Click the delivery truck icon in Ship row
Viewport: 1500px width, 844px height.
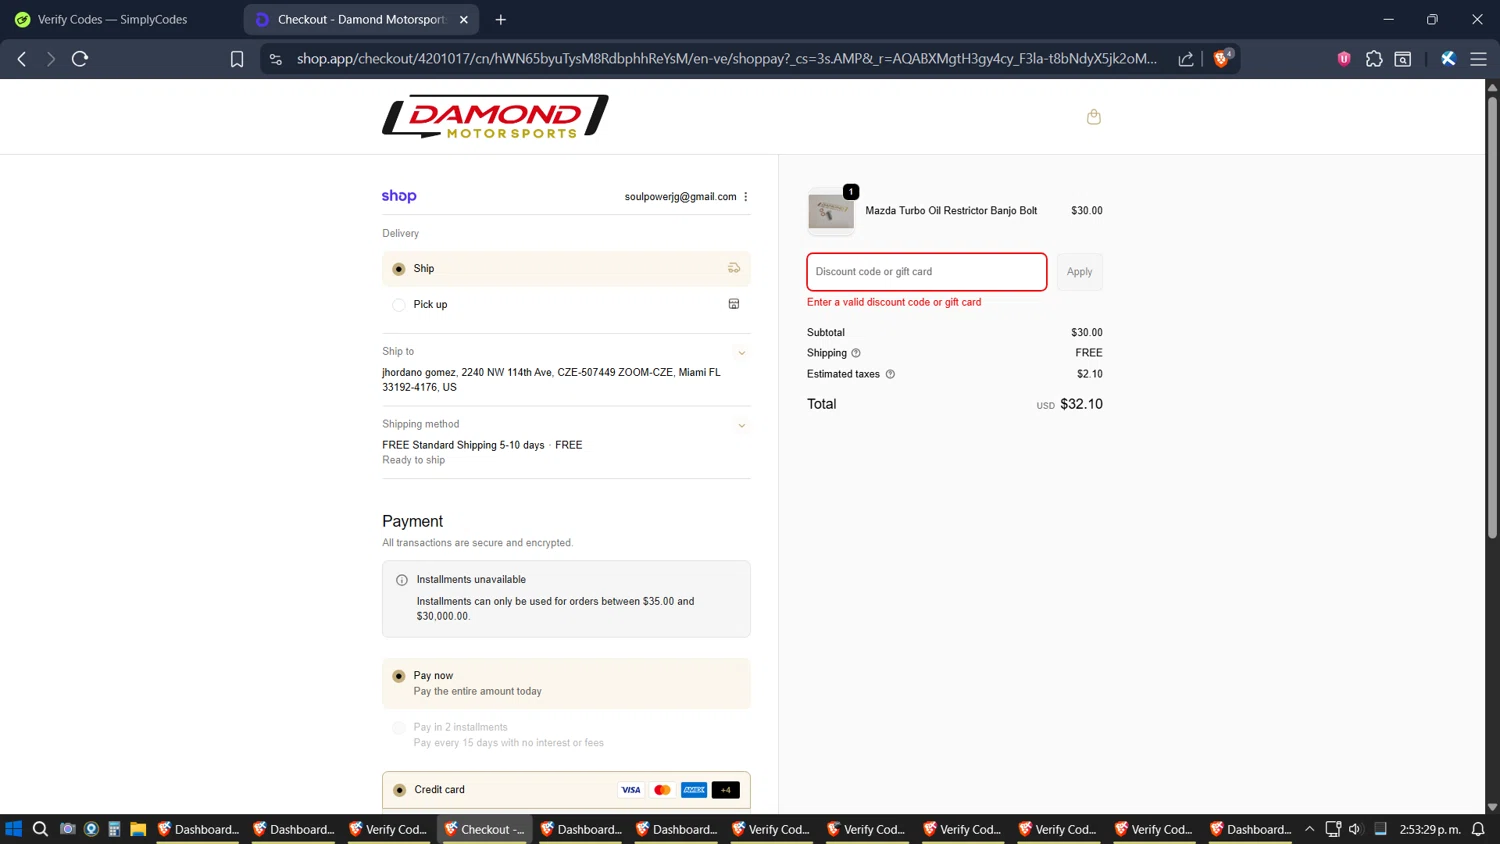(x=734, y=268)
